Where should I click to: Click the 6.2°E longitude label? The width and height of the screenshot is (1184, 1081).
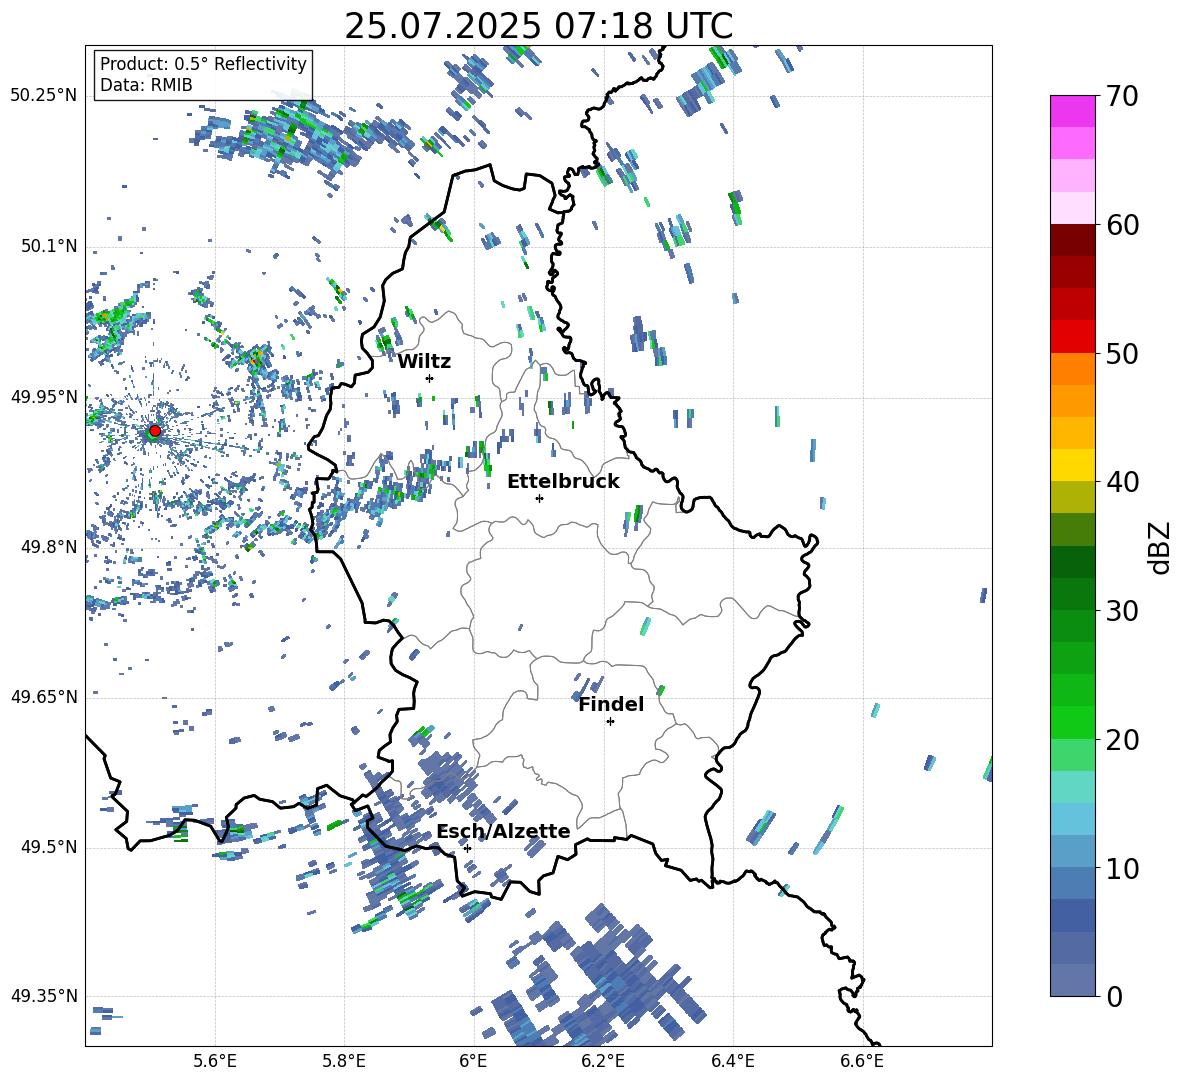[x=603, y=1061]
